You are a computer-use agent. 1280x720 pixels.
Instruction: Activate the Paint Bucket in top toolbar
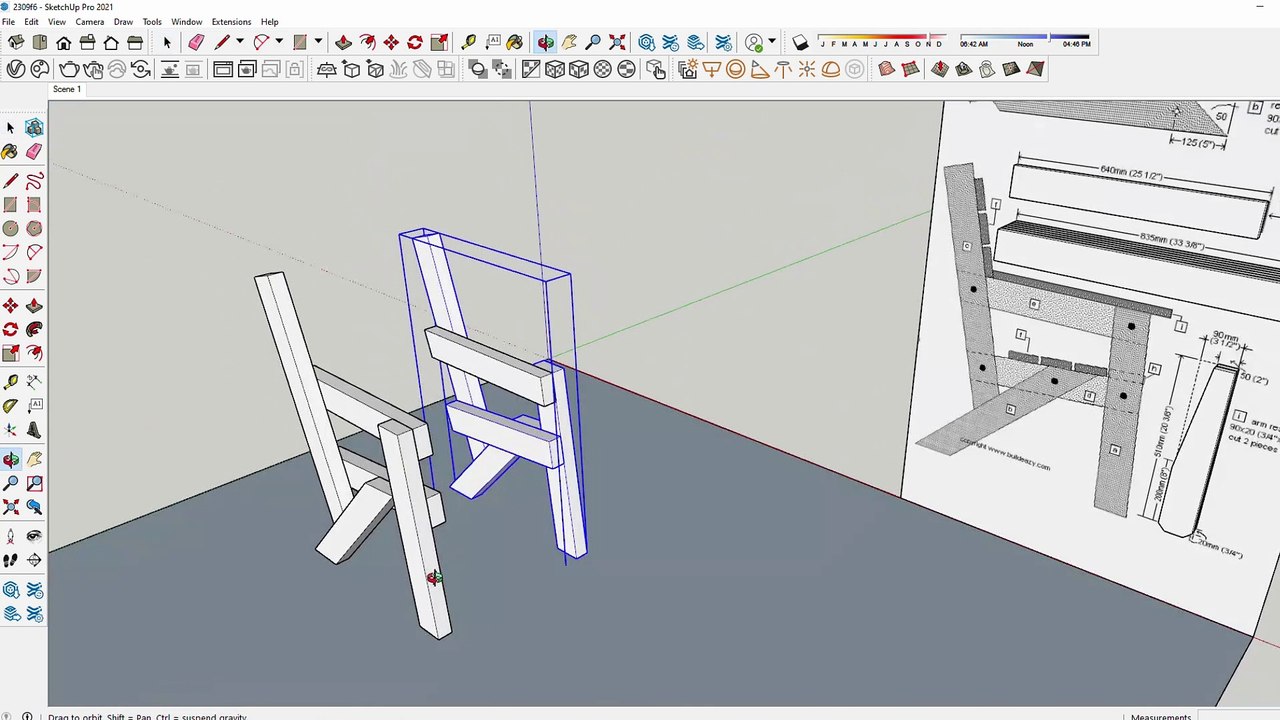[514, 43]
